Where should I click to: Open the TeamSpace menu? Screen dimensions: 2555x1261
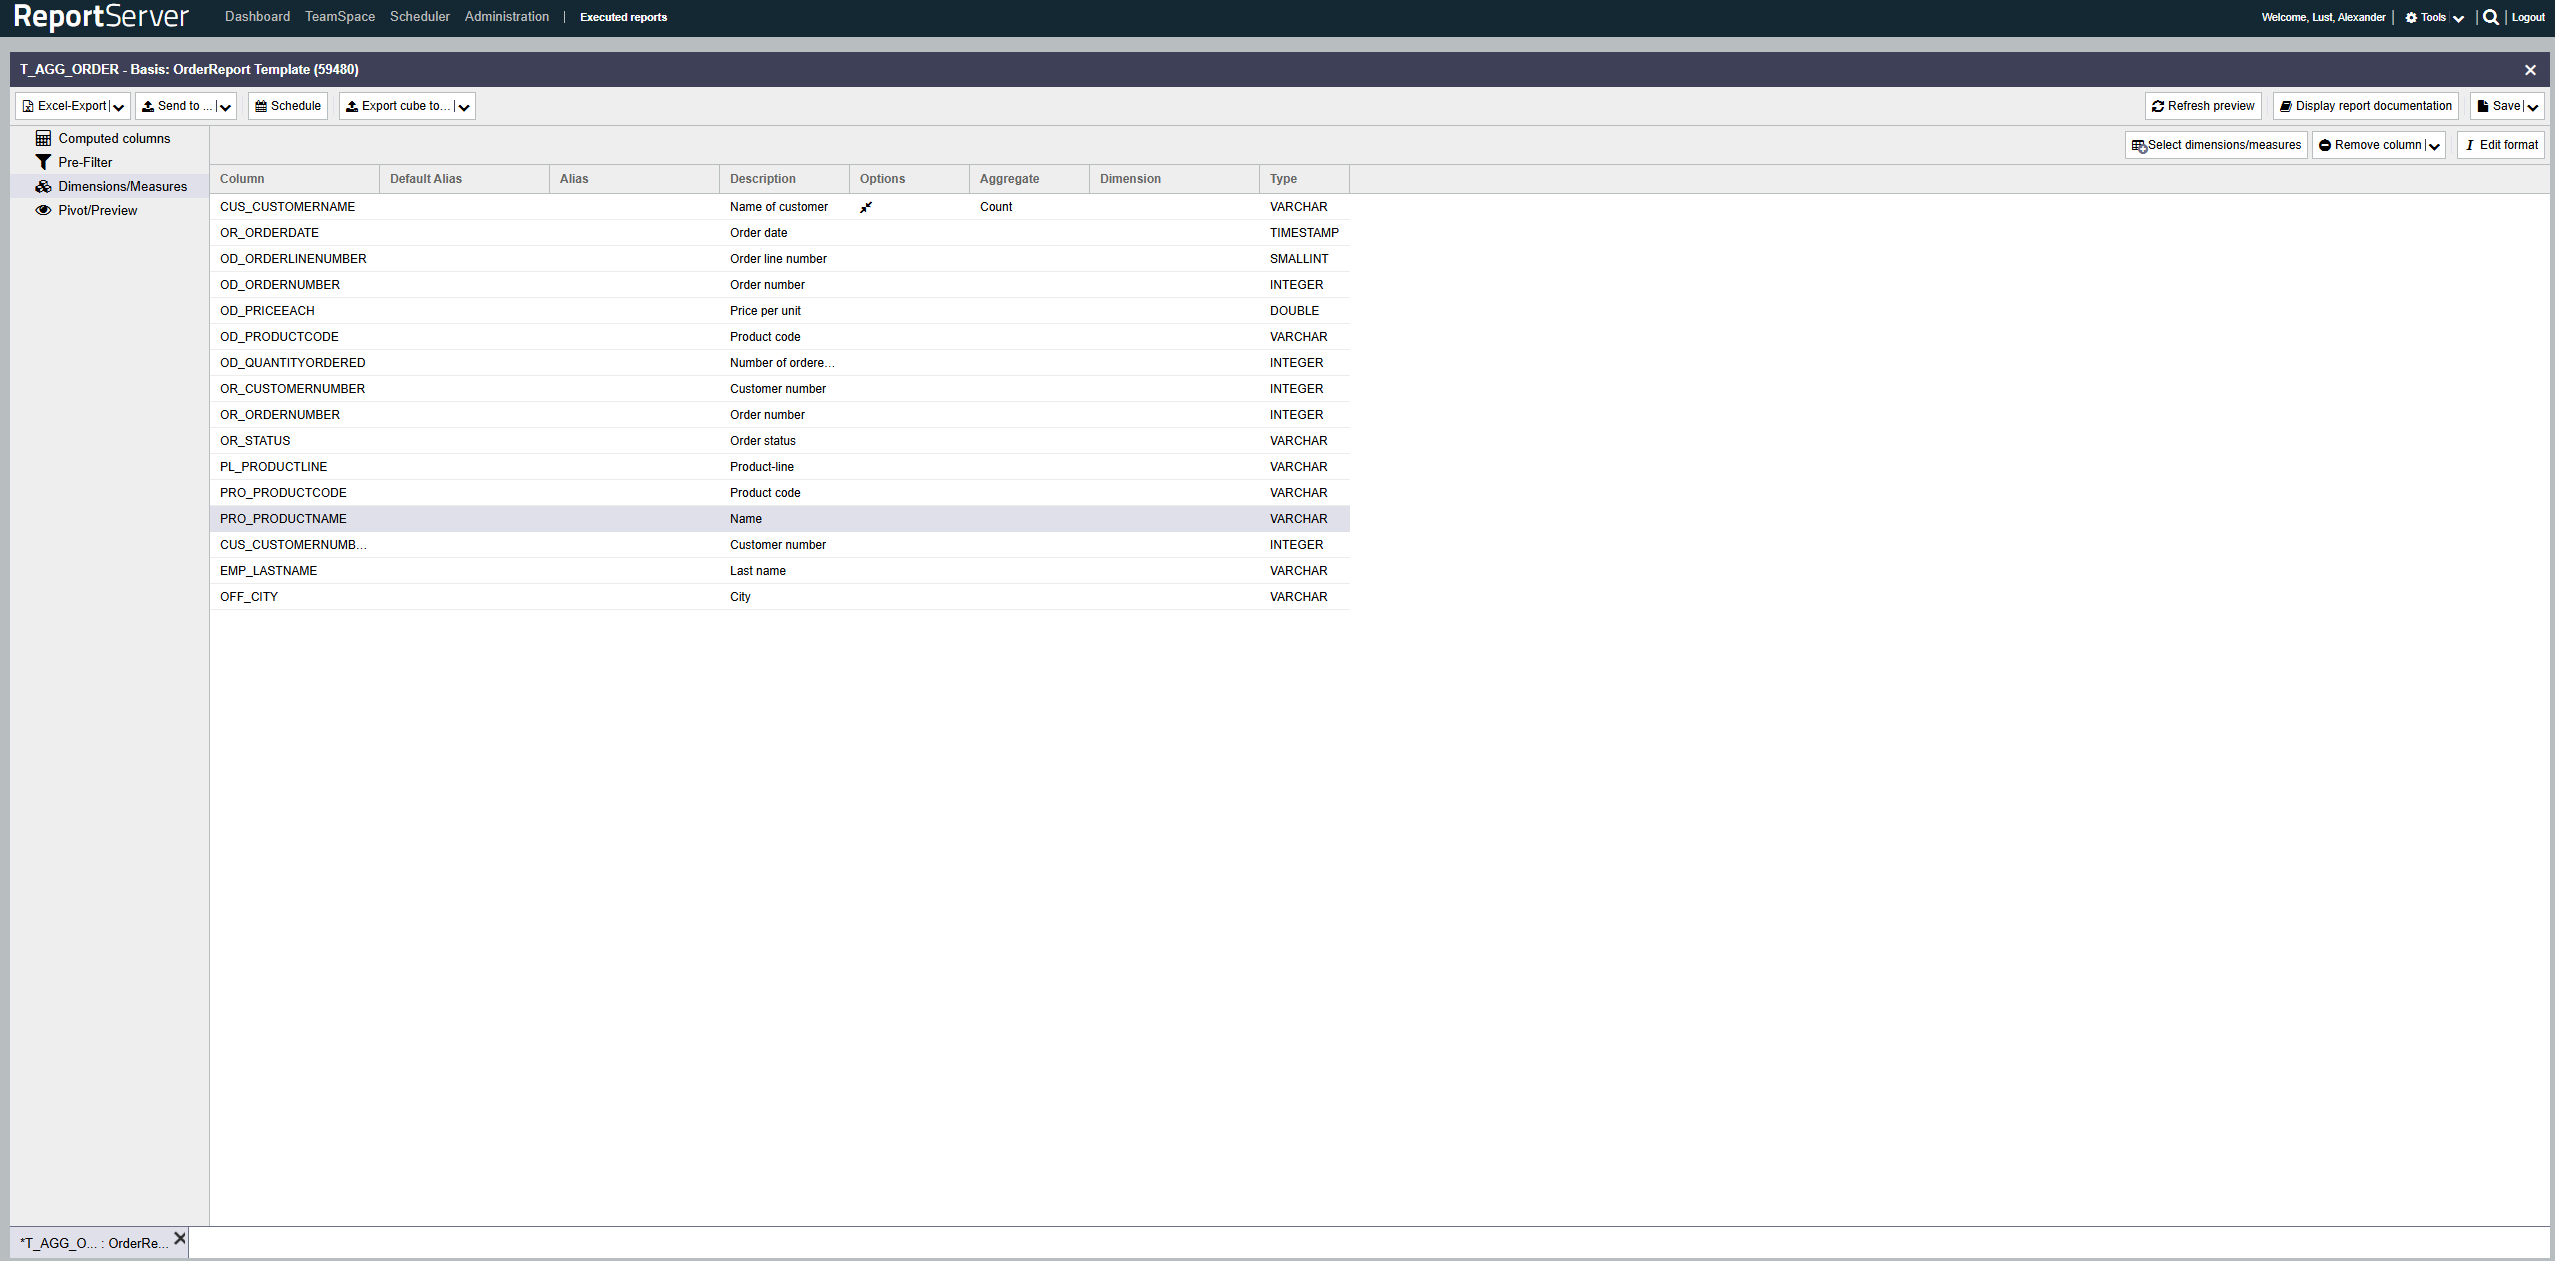340,17
